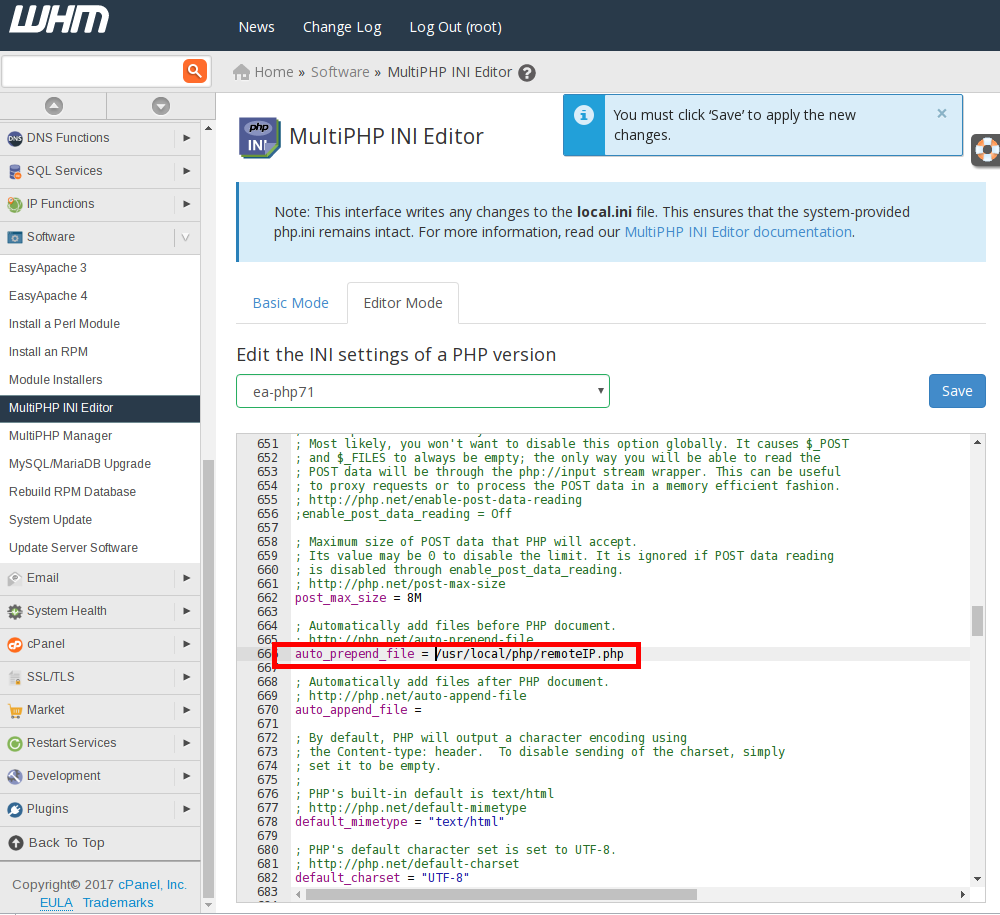Open MySQL/MariaDB Upgrade in sidebar

pyautogui.click(x=80, y=464)
